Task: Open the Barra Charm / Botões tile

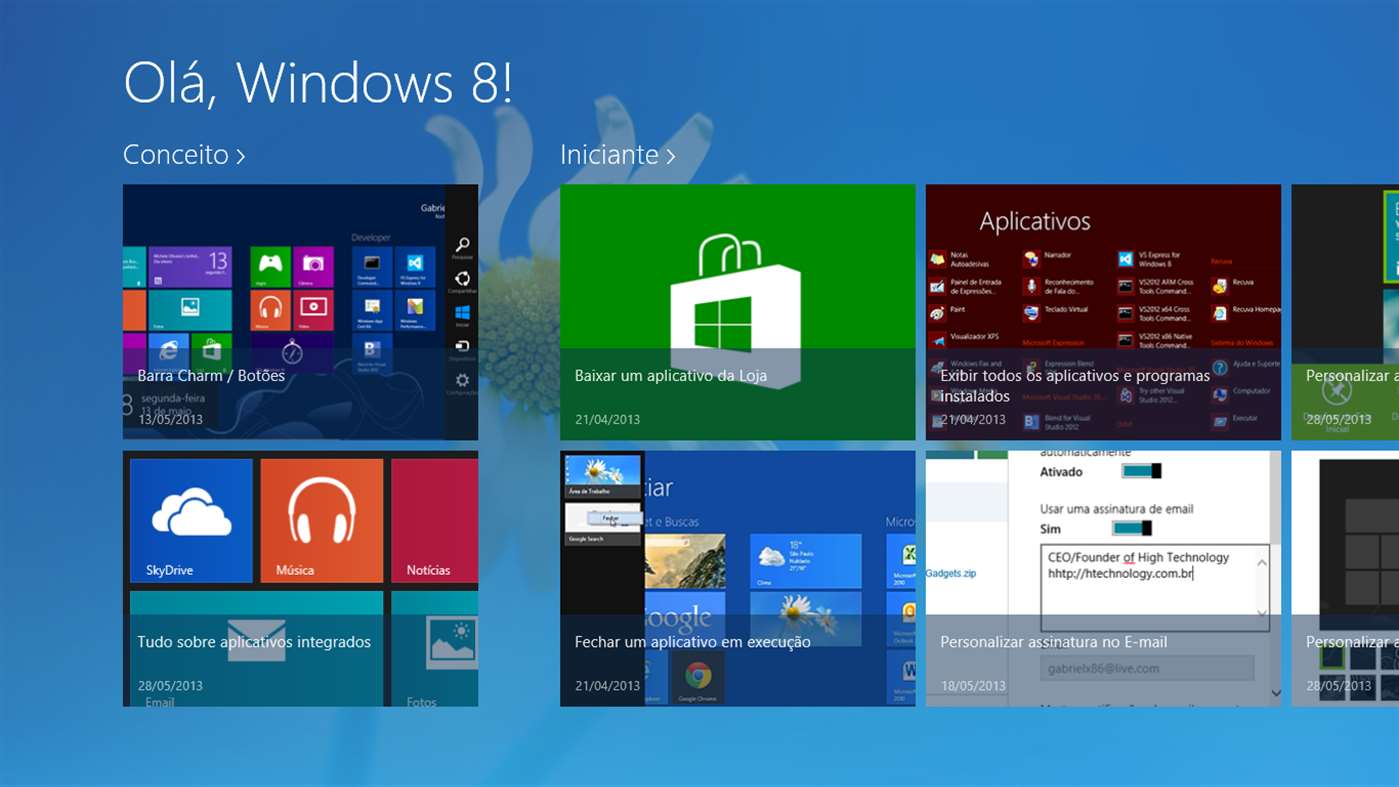Action: (x=300, y=312)
